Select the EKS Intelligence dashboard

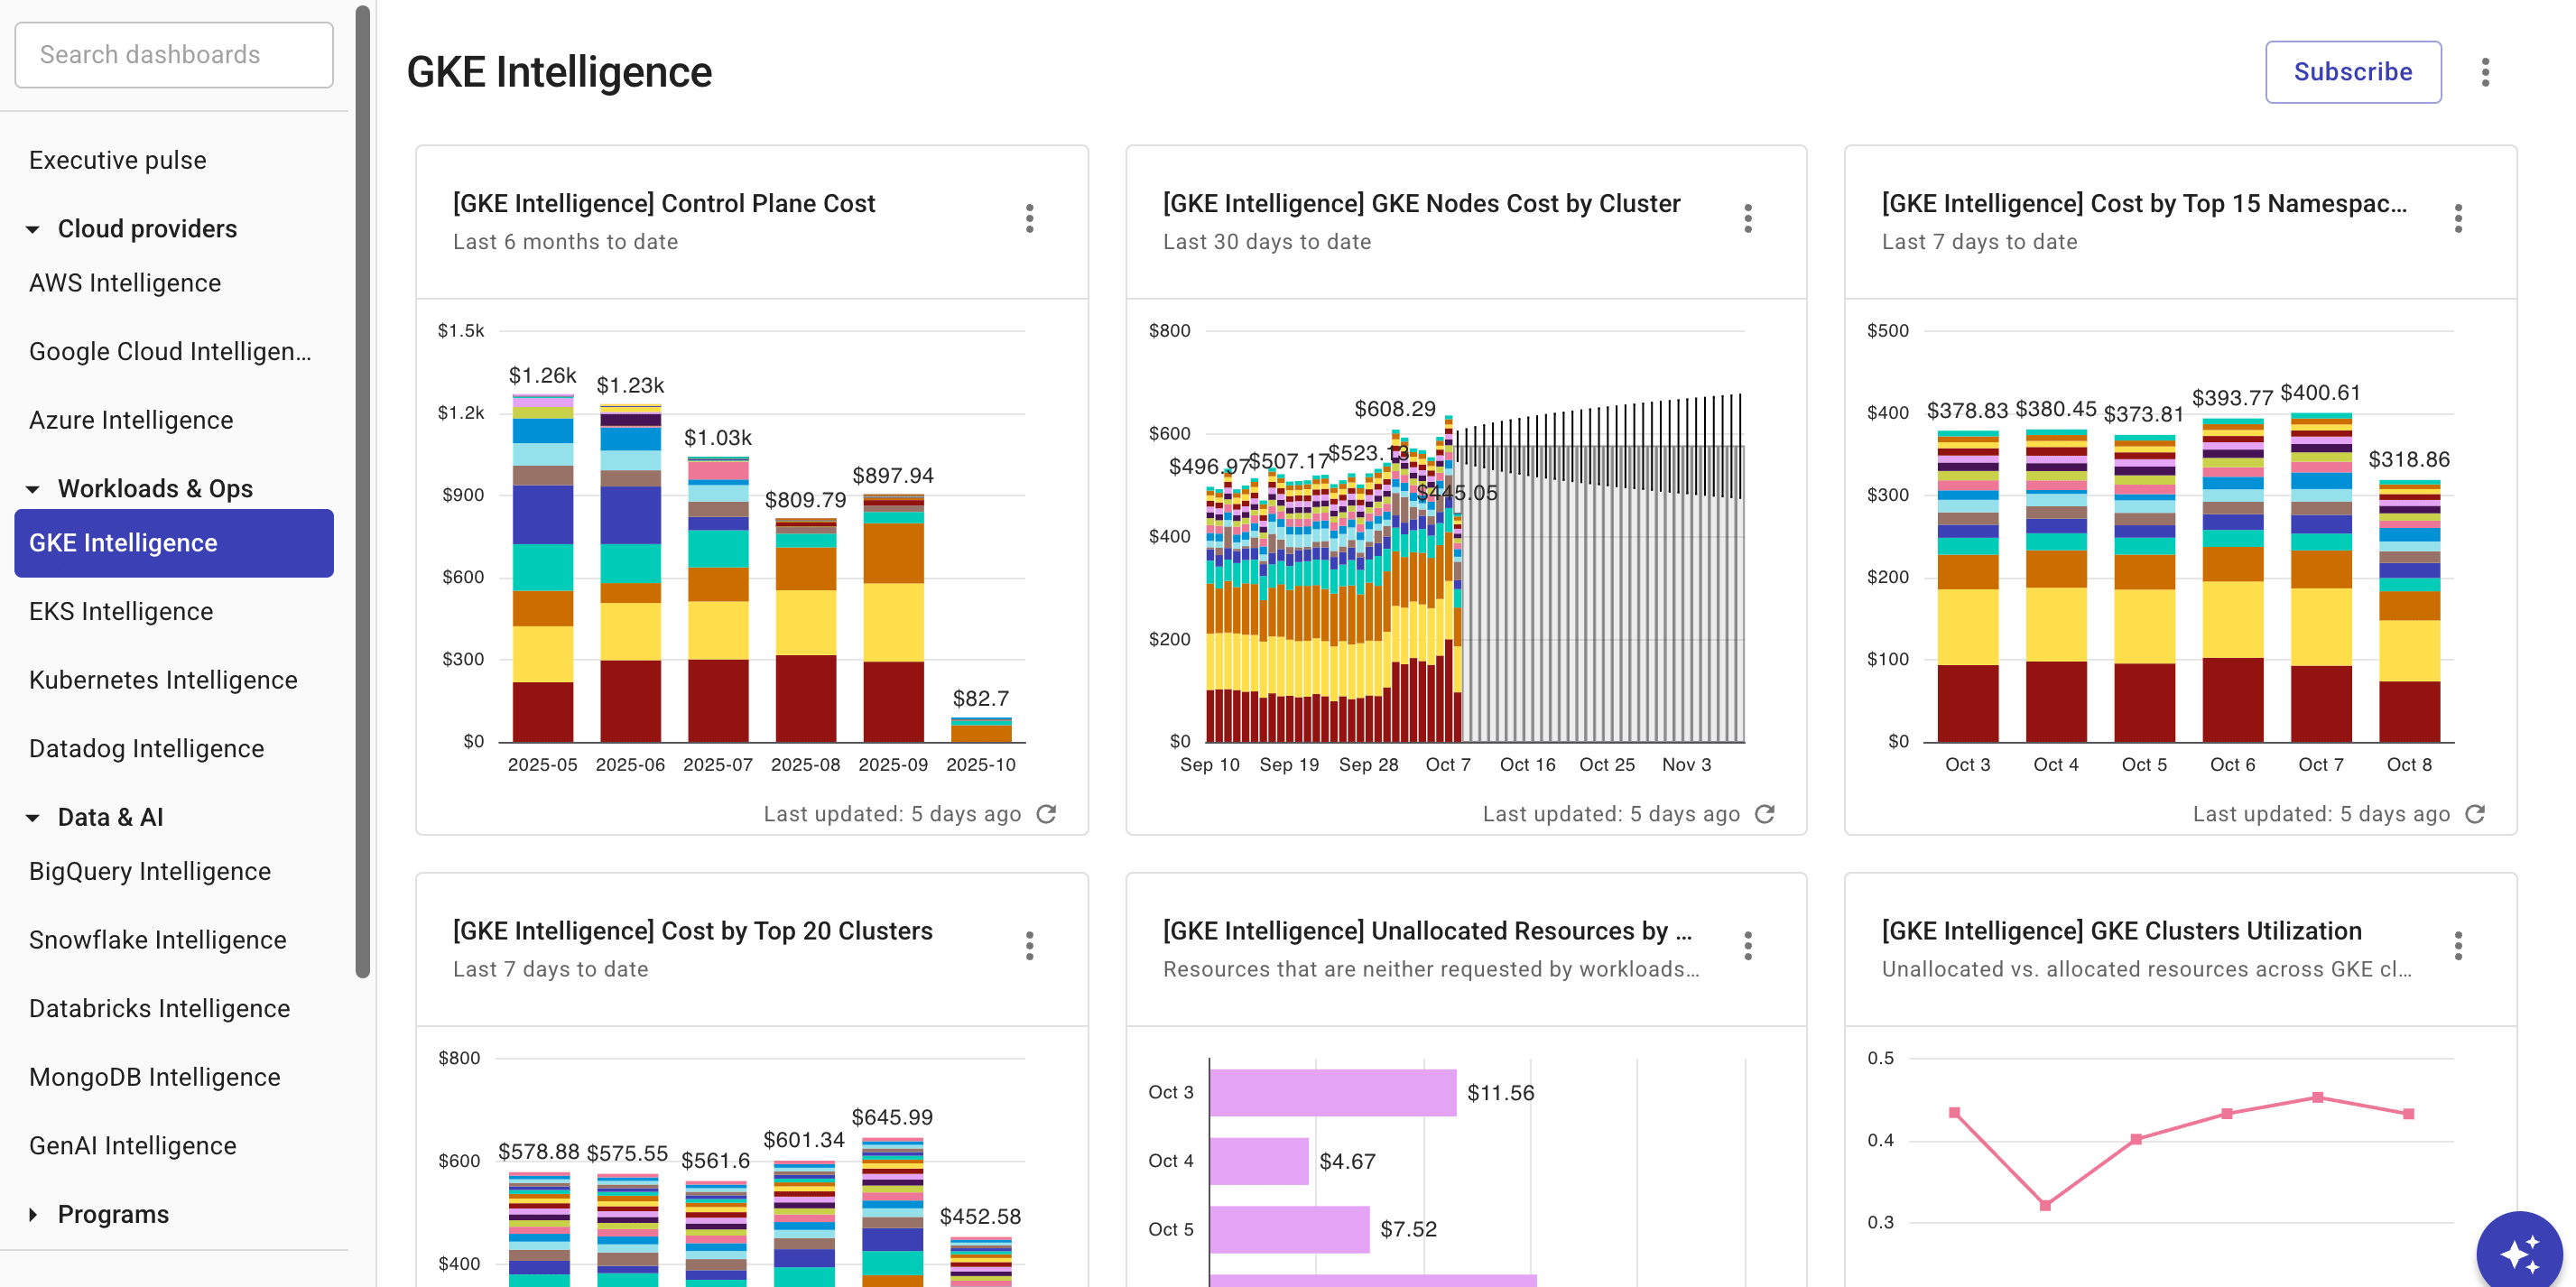120,611
